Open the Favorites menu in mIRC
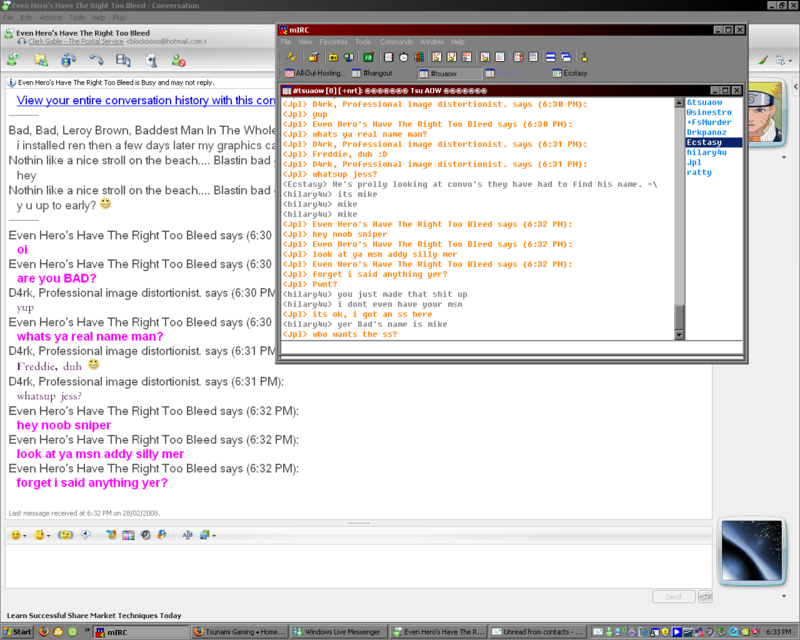The image size is (800, 640). pos(333,42)
